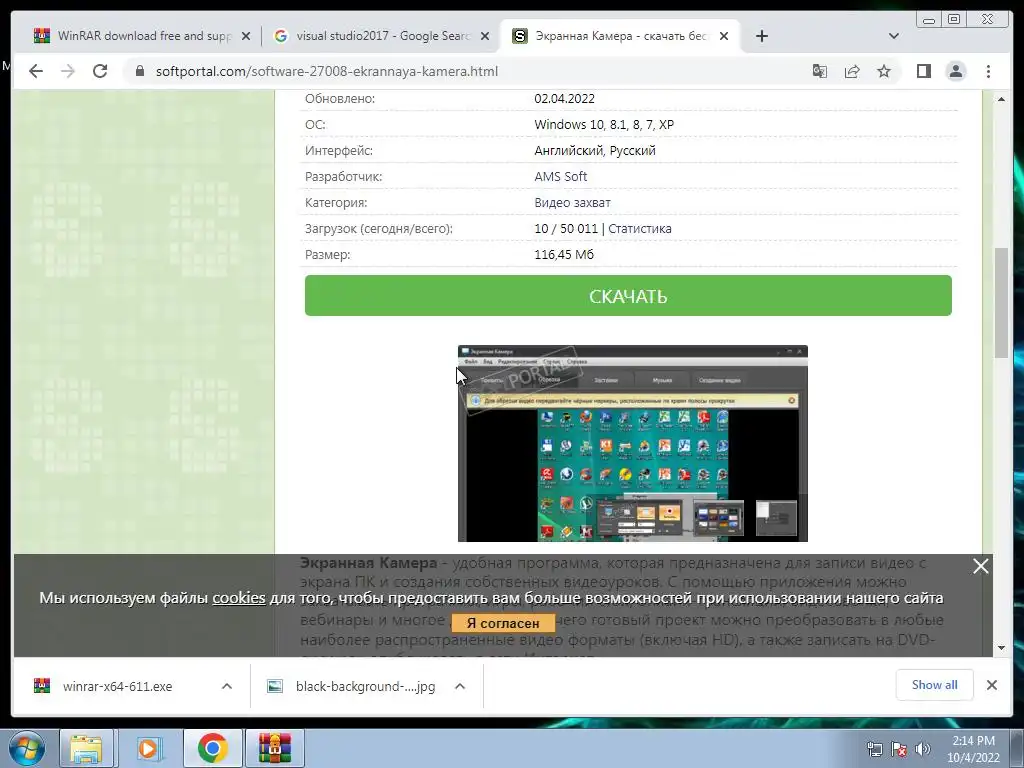This screenshot has width=1024, height=768.
Task: Open the Chrome profile avatar
Action: tap(955, 71)
